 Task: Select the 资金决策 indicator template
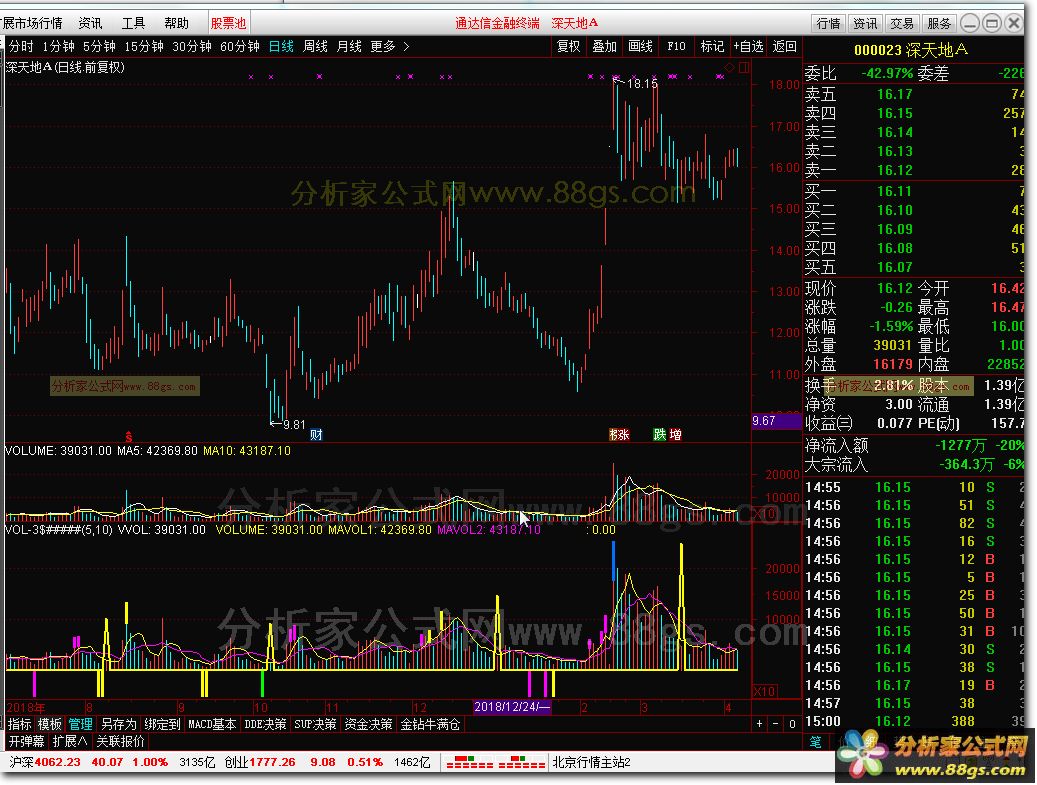(x=368, y=724)
